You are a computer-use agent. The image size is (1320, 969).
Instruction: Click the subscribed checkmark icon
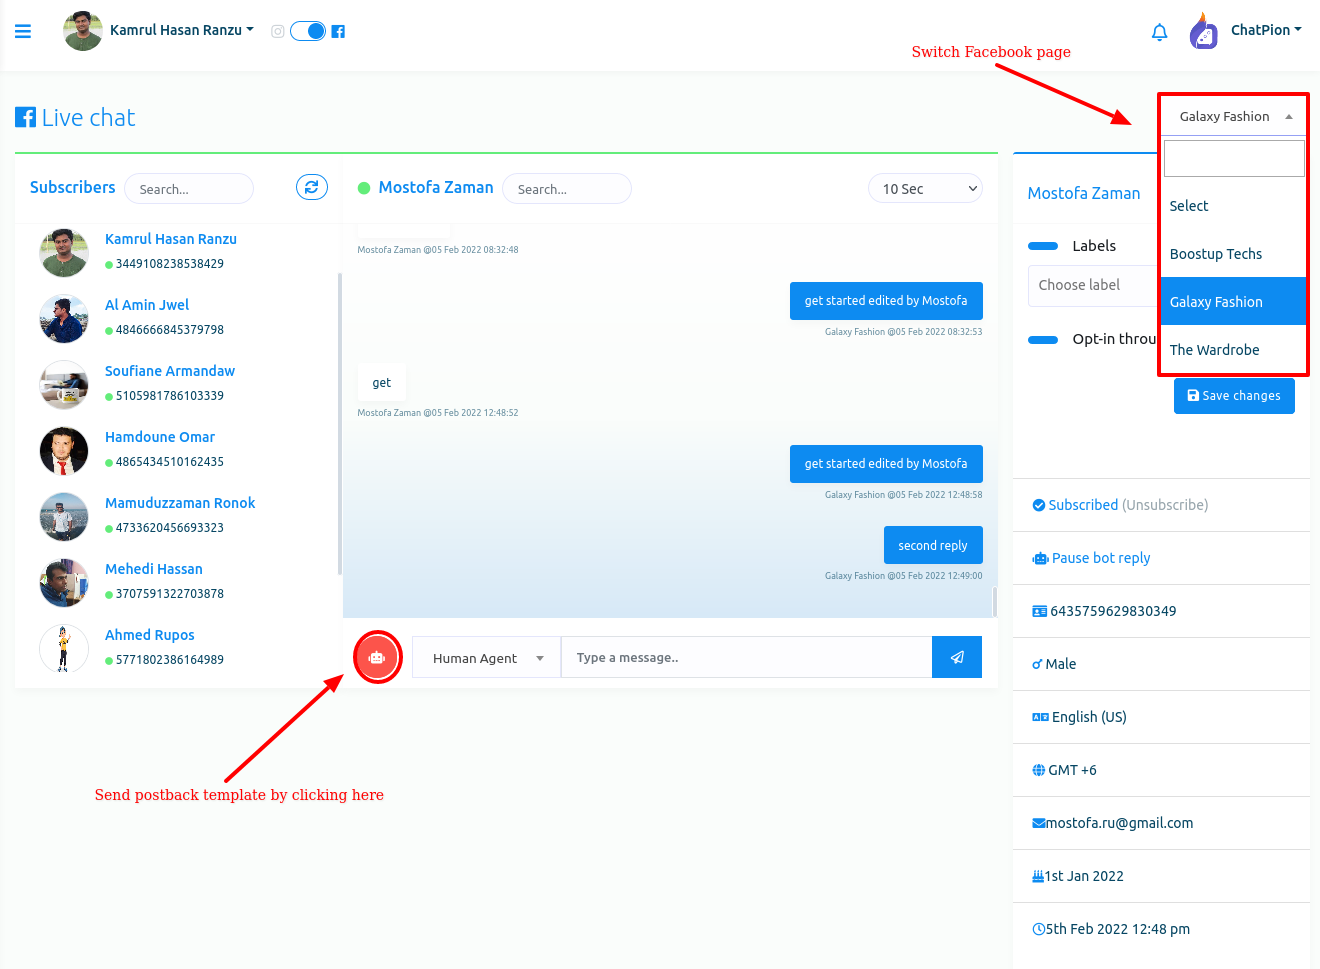(1039, 505)
